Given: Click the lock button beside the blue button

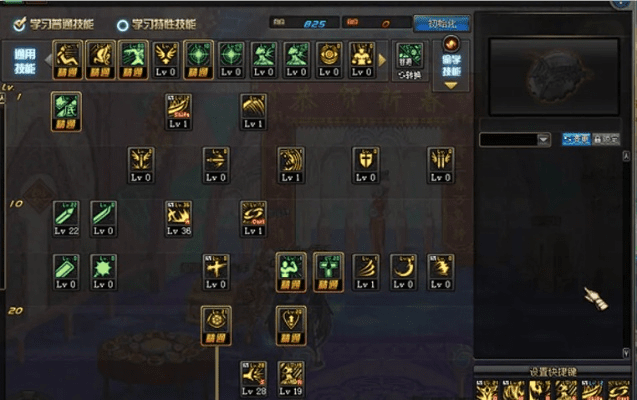Looking at the screenshot, I should coord(606,139).
